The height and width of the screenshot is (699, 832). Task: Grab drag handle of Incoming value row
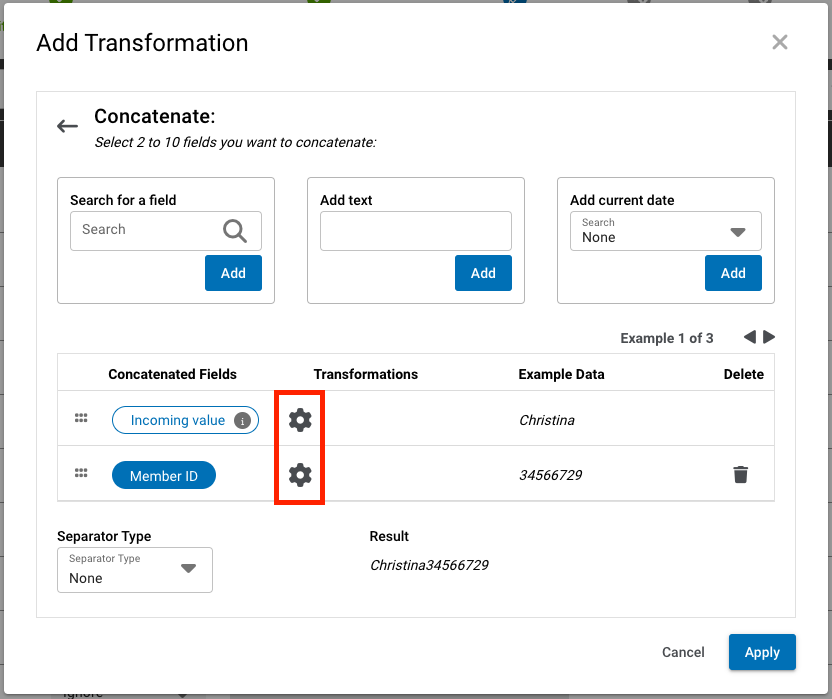point(82,419)
